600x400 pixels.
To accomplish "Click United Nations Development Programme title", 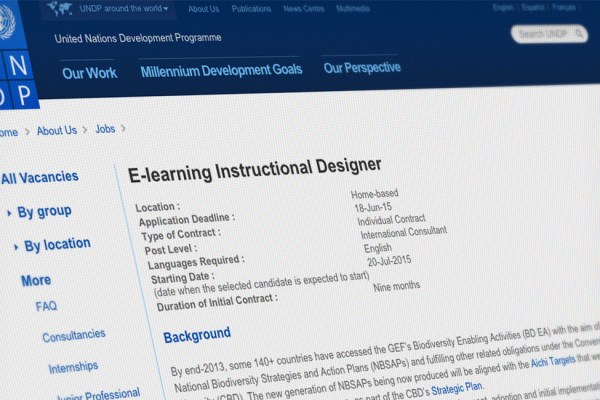I will click(x=138, y=38).
